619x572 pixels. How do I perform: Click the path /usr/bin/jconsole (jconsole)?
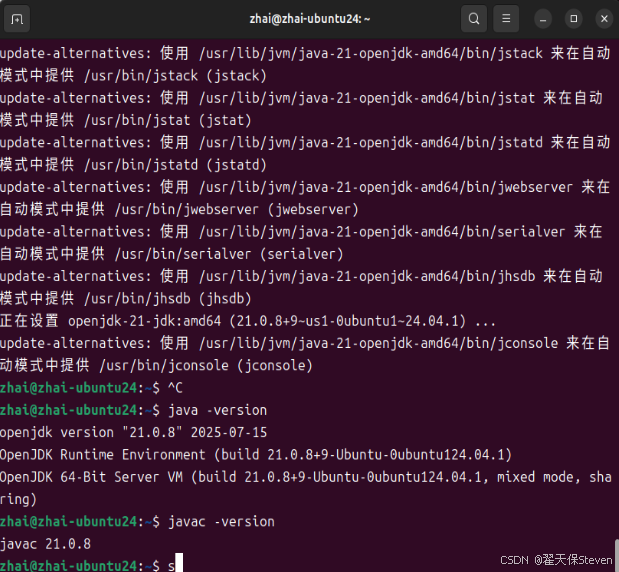click(x=206, y=366)
